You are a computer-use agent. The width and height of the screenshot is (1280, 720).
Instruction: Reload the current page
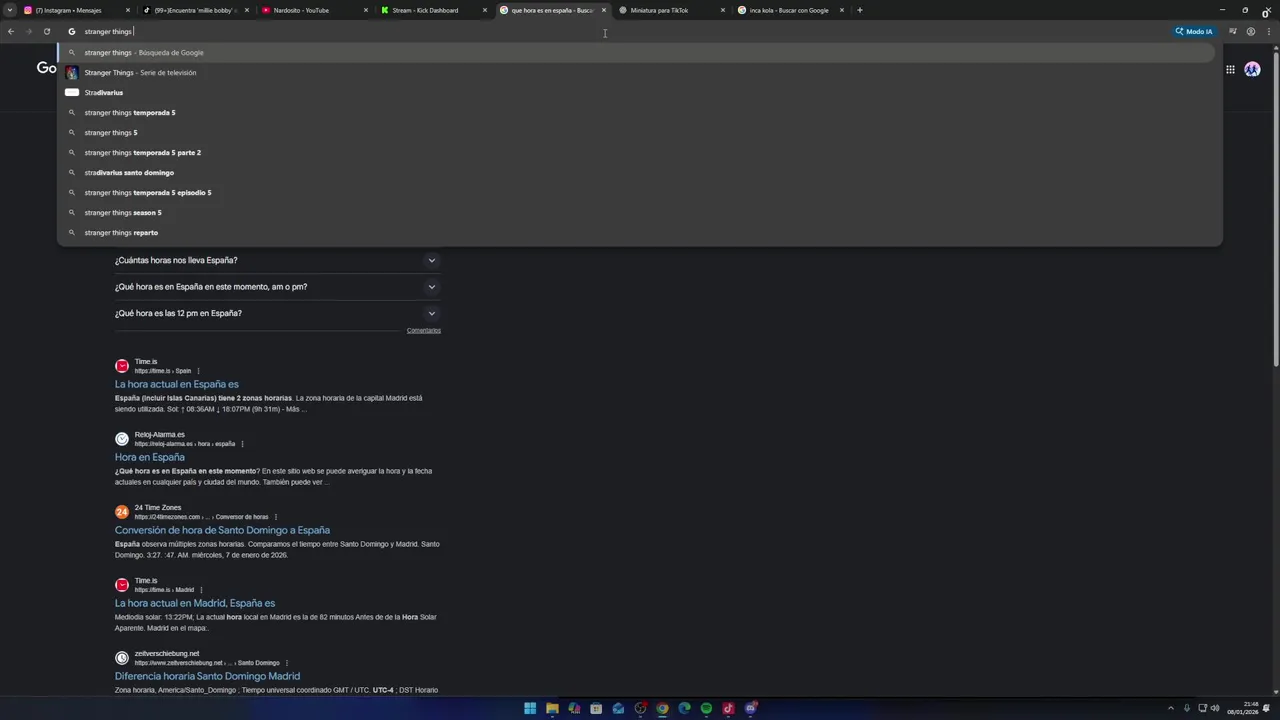(x=46, y=31)
